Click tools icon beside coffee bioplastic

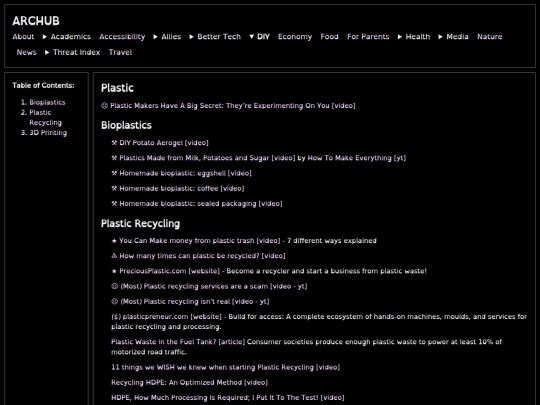114,188
